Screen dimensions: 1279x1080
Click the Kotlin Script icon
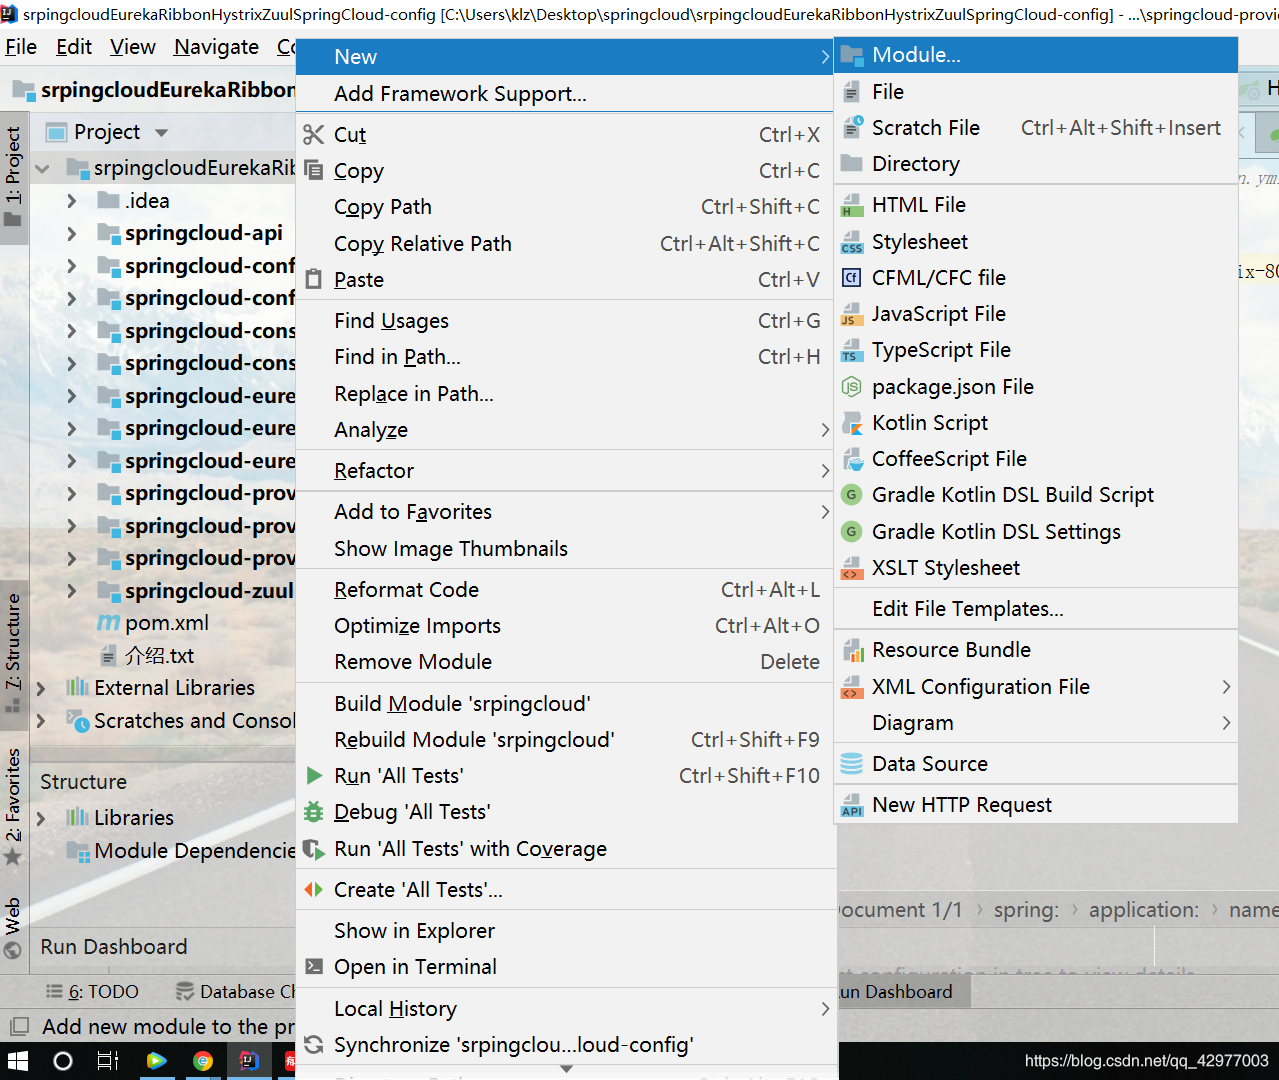852,423
